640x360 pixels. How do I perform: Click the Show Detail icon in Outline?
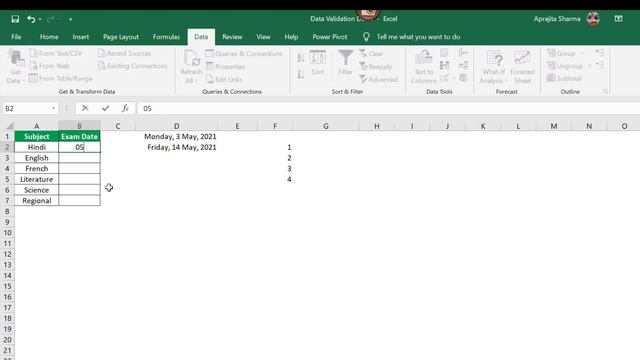coord(600,53)
